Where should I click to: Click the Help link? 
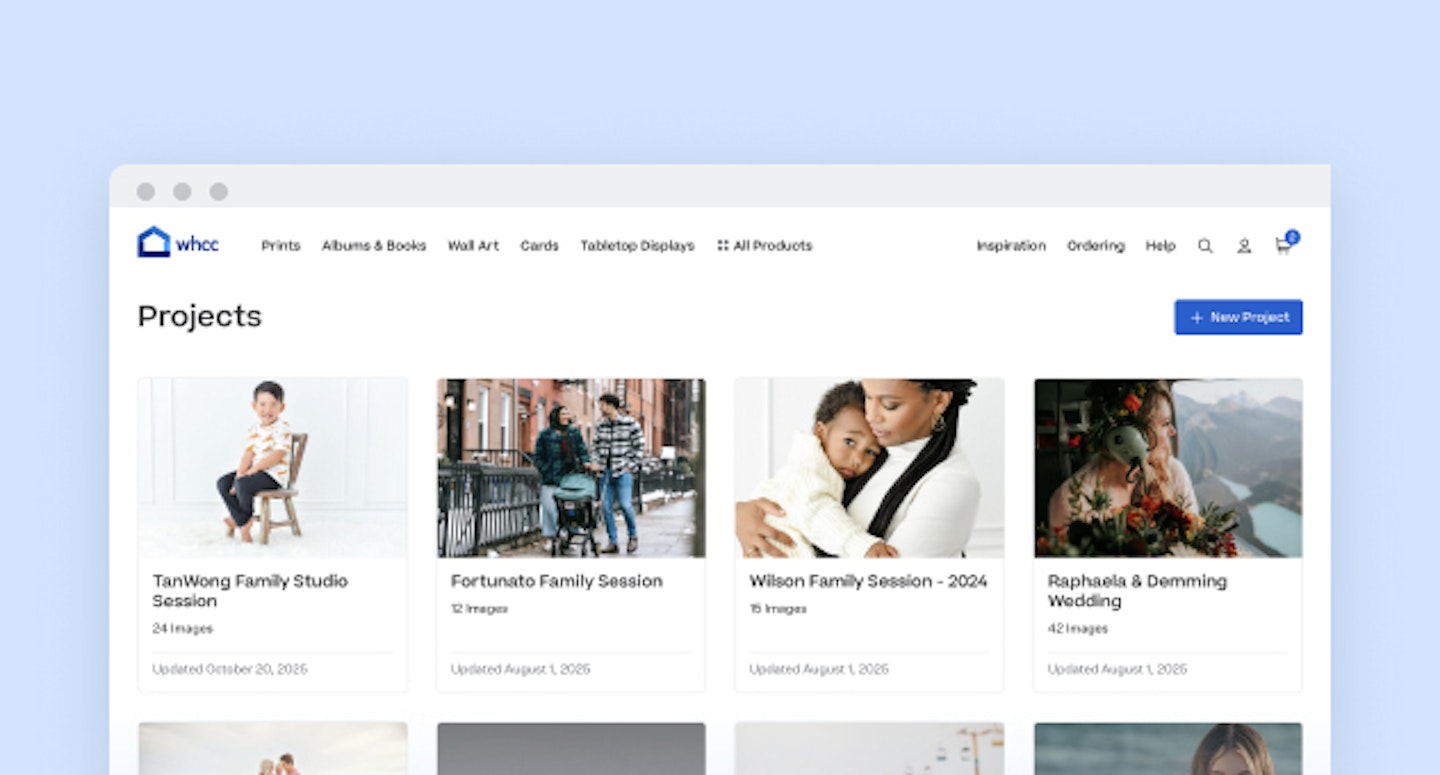[1160, 246]
